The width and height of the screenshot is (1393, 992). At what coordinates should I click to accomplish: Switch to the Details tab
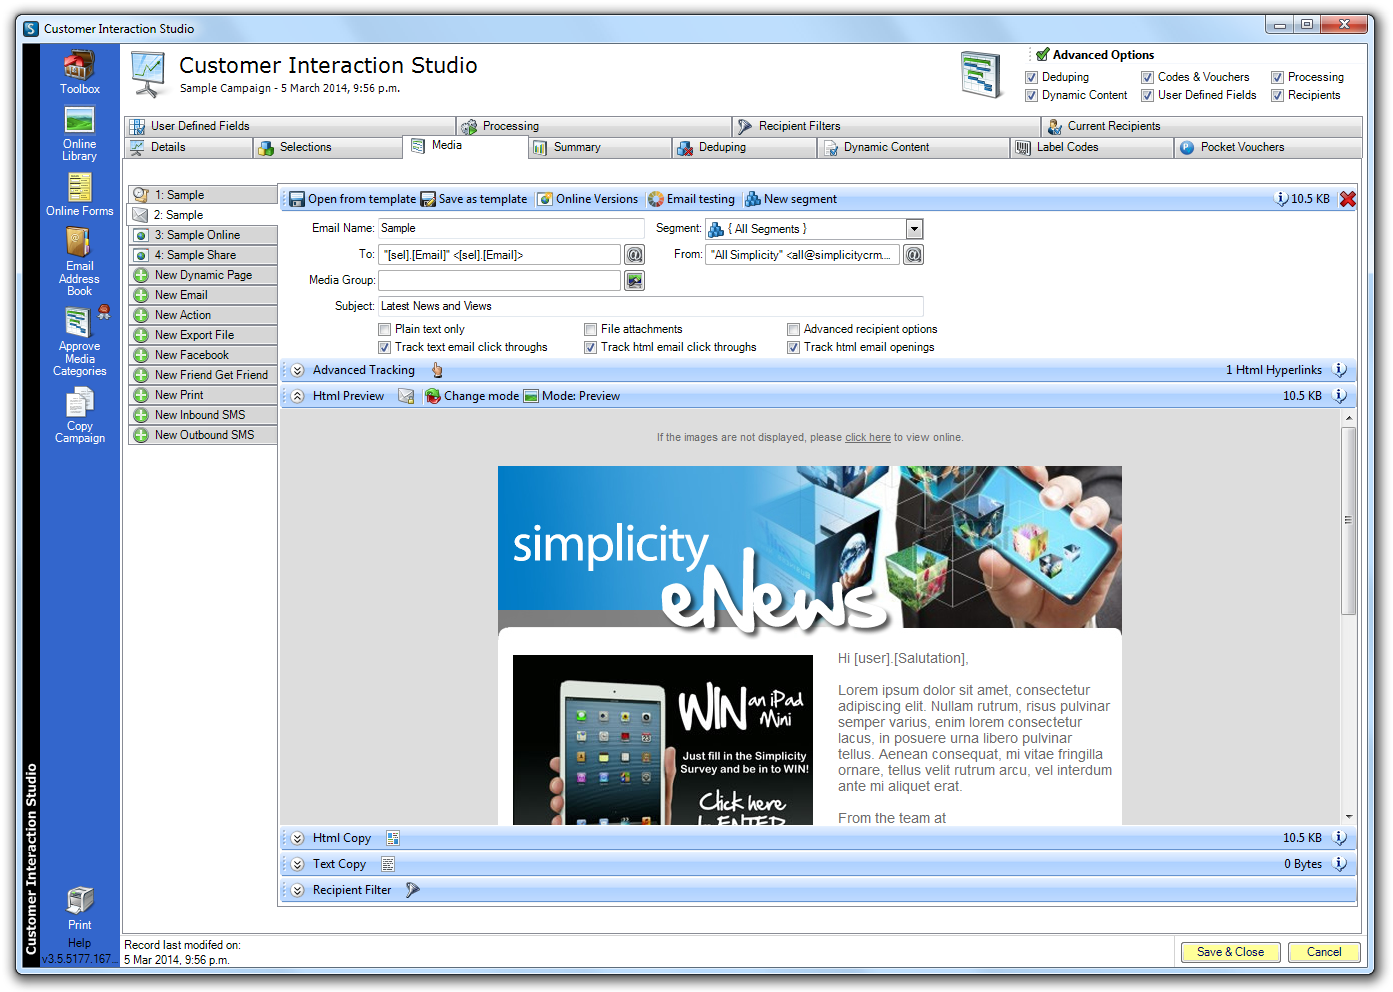(x=189, y=147)
